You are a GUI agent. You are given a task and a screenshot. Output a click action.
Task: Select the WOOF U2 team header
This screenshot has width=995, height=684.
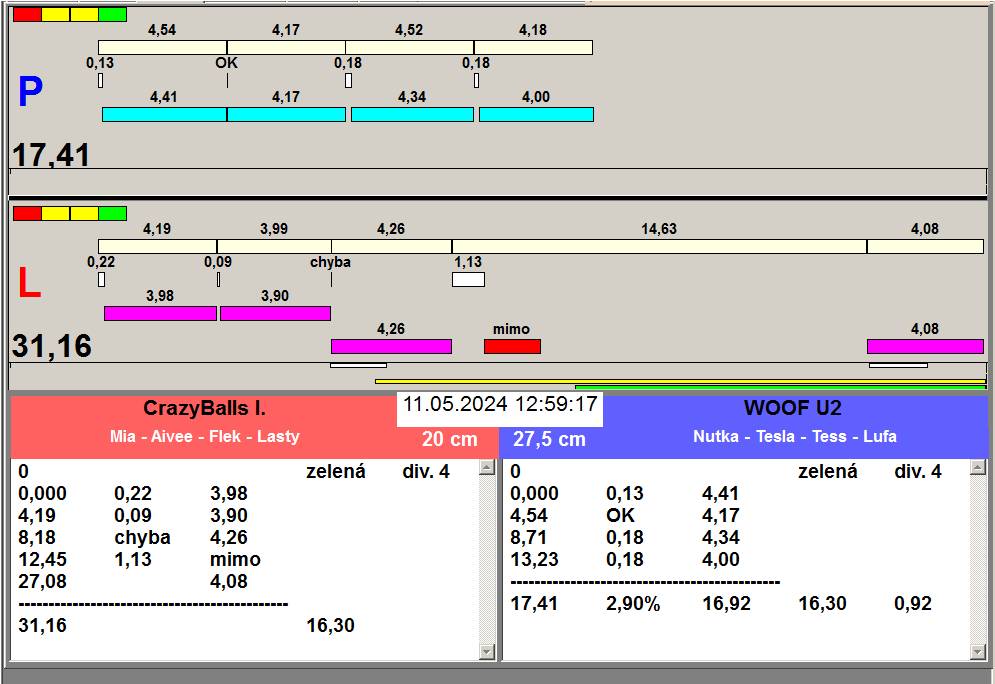pyautogui.click(x=793, y=407)
